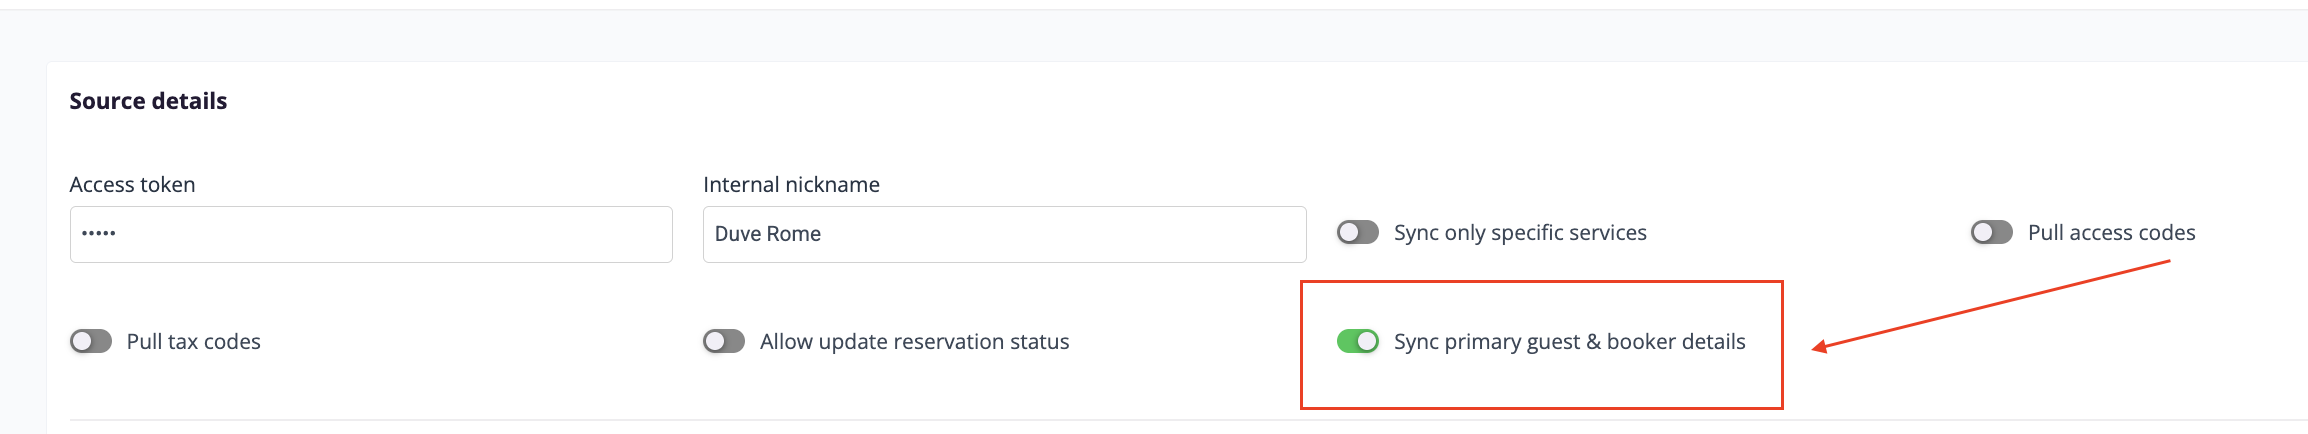
Task: Click the tail end of the red arrow
Action: tap(2168, 262)
